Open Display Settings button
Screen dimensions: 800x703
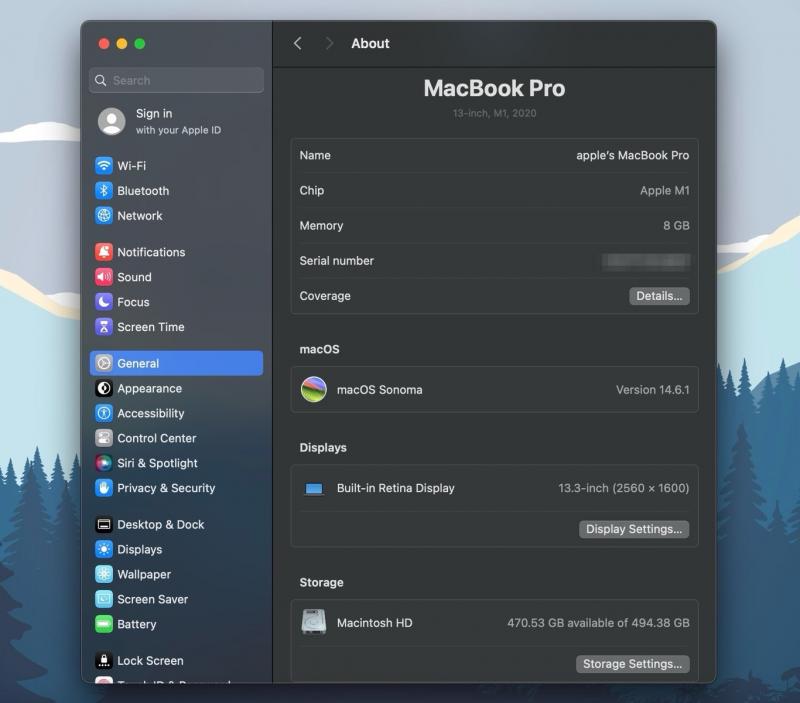pos(634,529)
